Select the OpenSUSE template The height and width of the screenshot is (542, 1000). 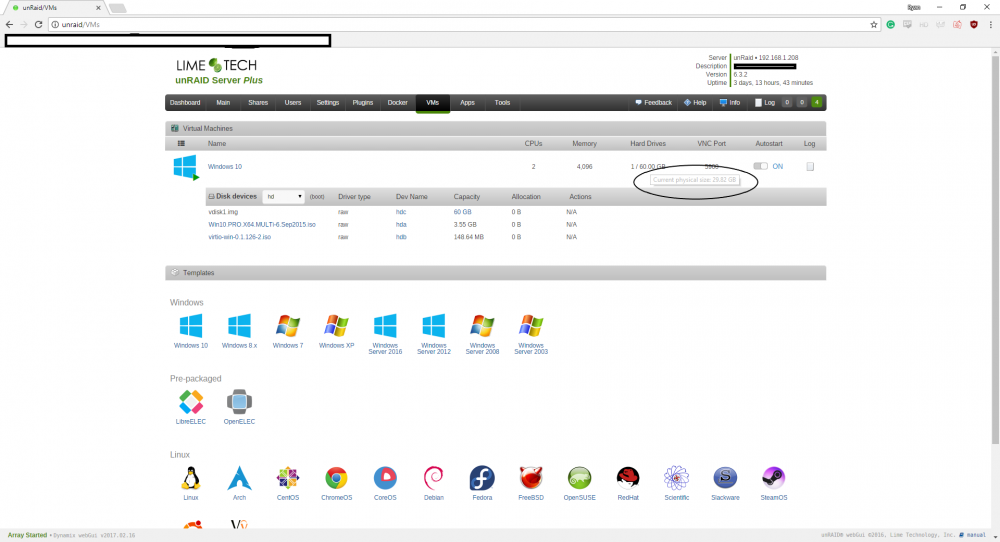(x=579, y=478)
